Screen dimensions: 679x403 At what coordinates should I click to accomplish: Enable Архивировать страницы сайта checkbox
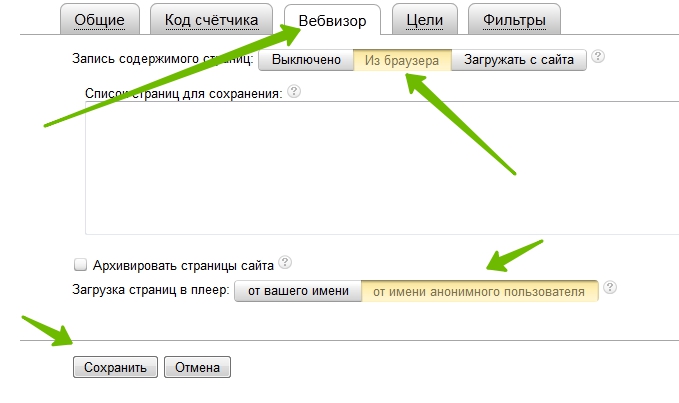[x=80, y=264]
